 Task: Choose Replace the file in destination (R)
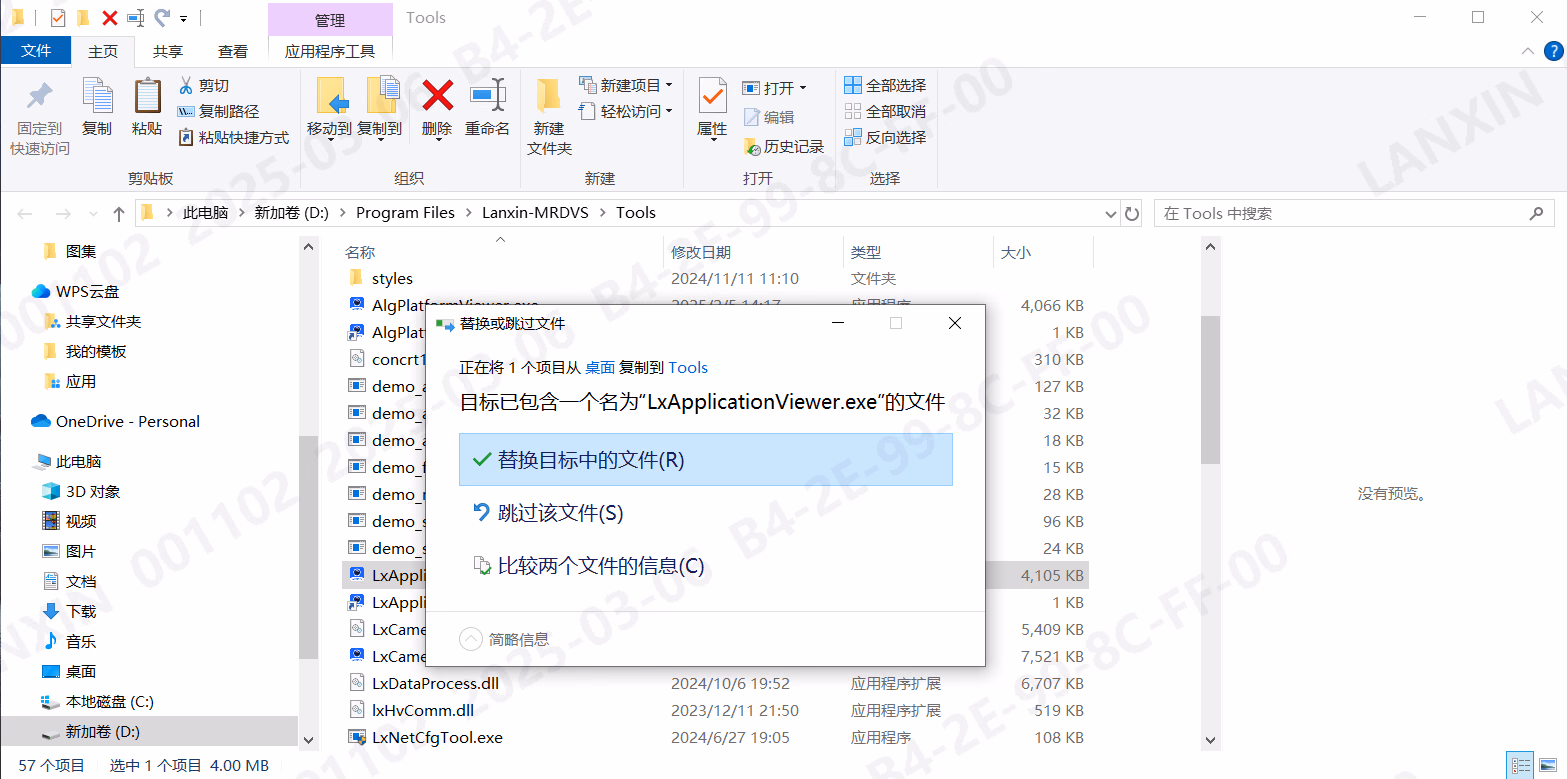[x=705, y=460]
